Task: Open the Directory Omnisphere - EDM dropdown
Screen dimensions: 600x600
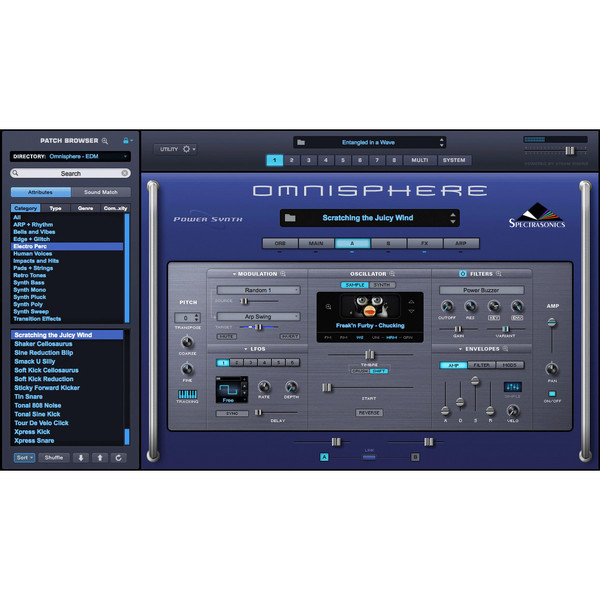Action: [70, 157]
